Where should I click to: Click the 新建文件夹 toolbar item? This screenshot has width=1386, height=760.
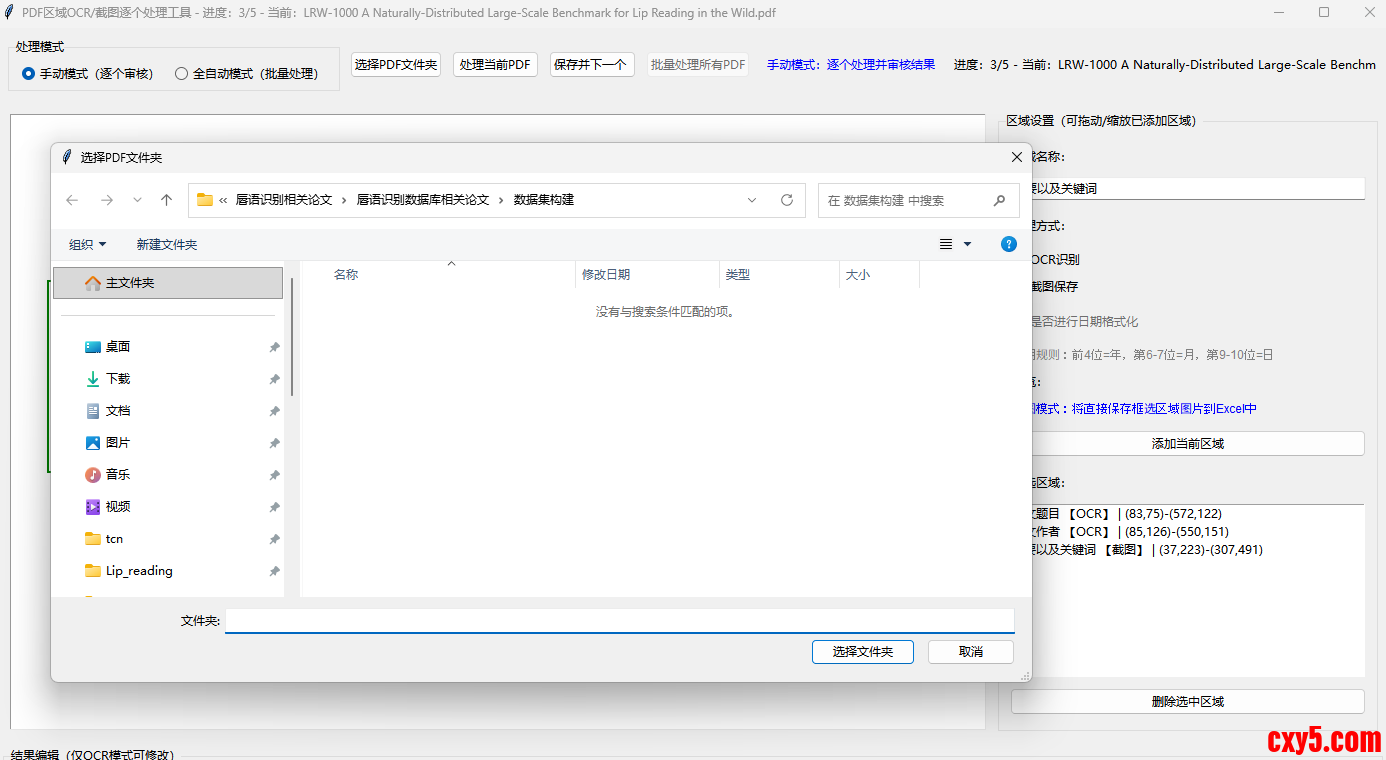(x=167, y=245)
